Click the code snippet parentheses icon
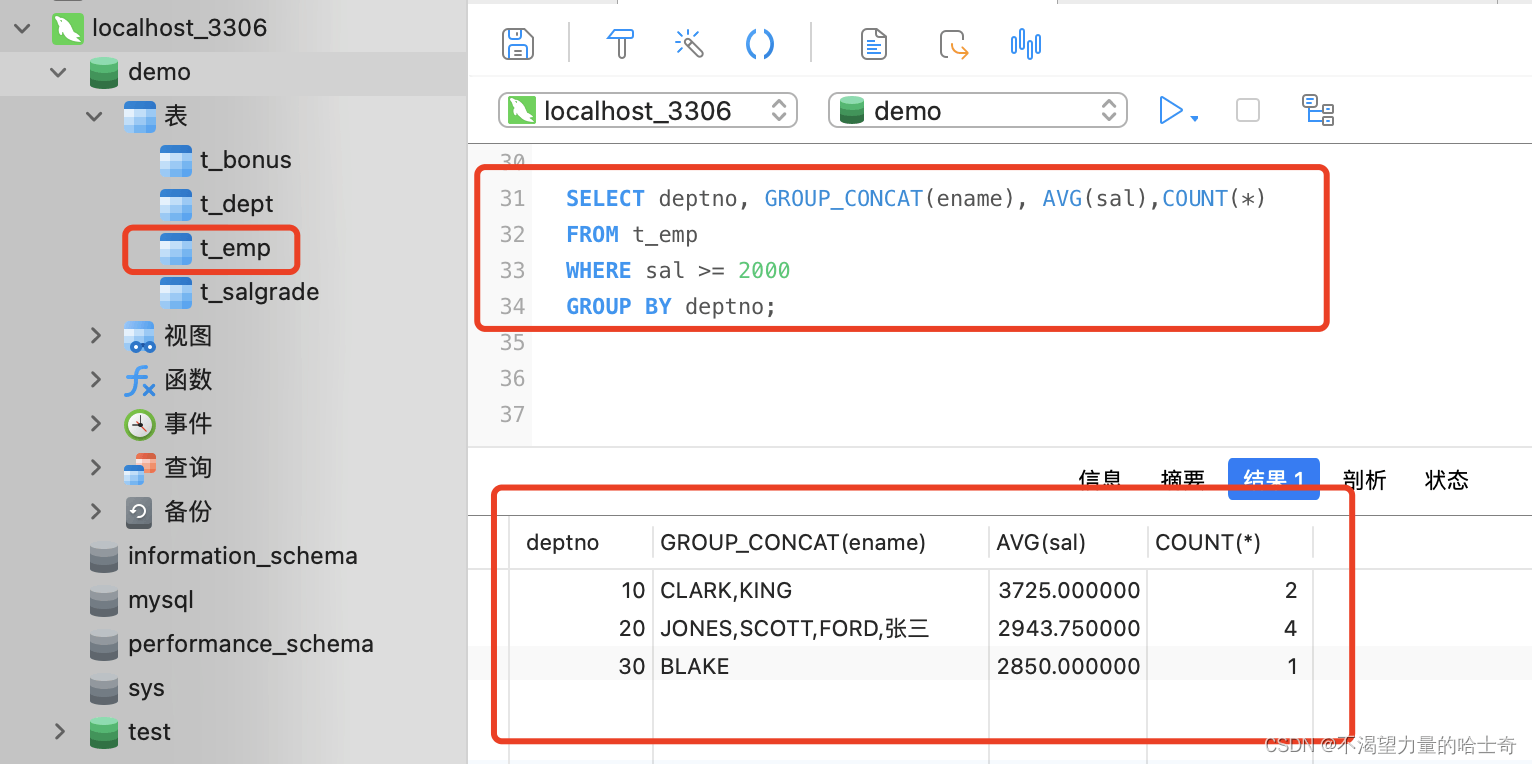This screenshot has height=764, width=1532. (x=760, y=44)
